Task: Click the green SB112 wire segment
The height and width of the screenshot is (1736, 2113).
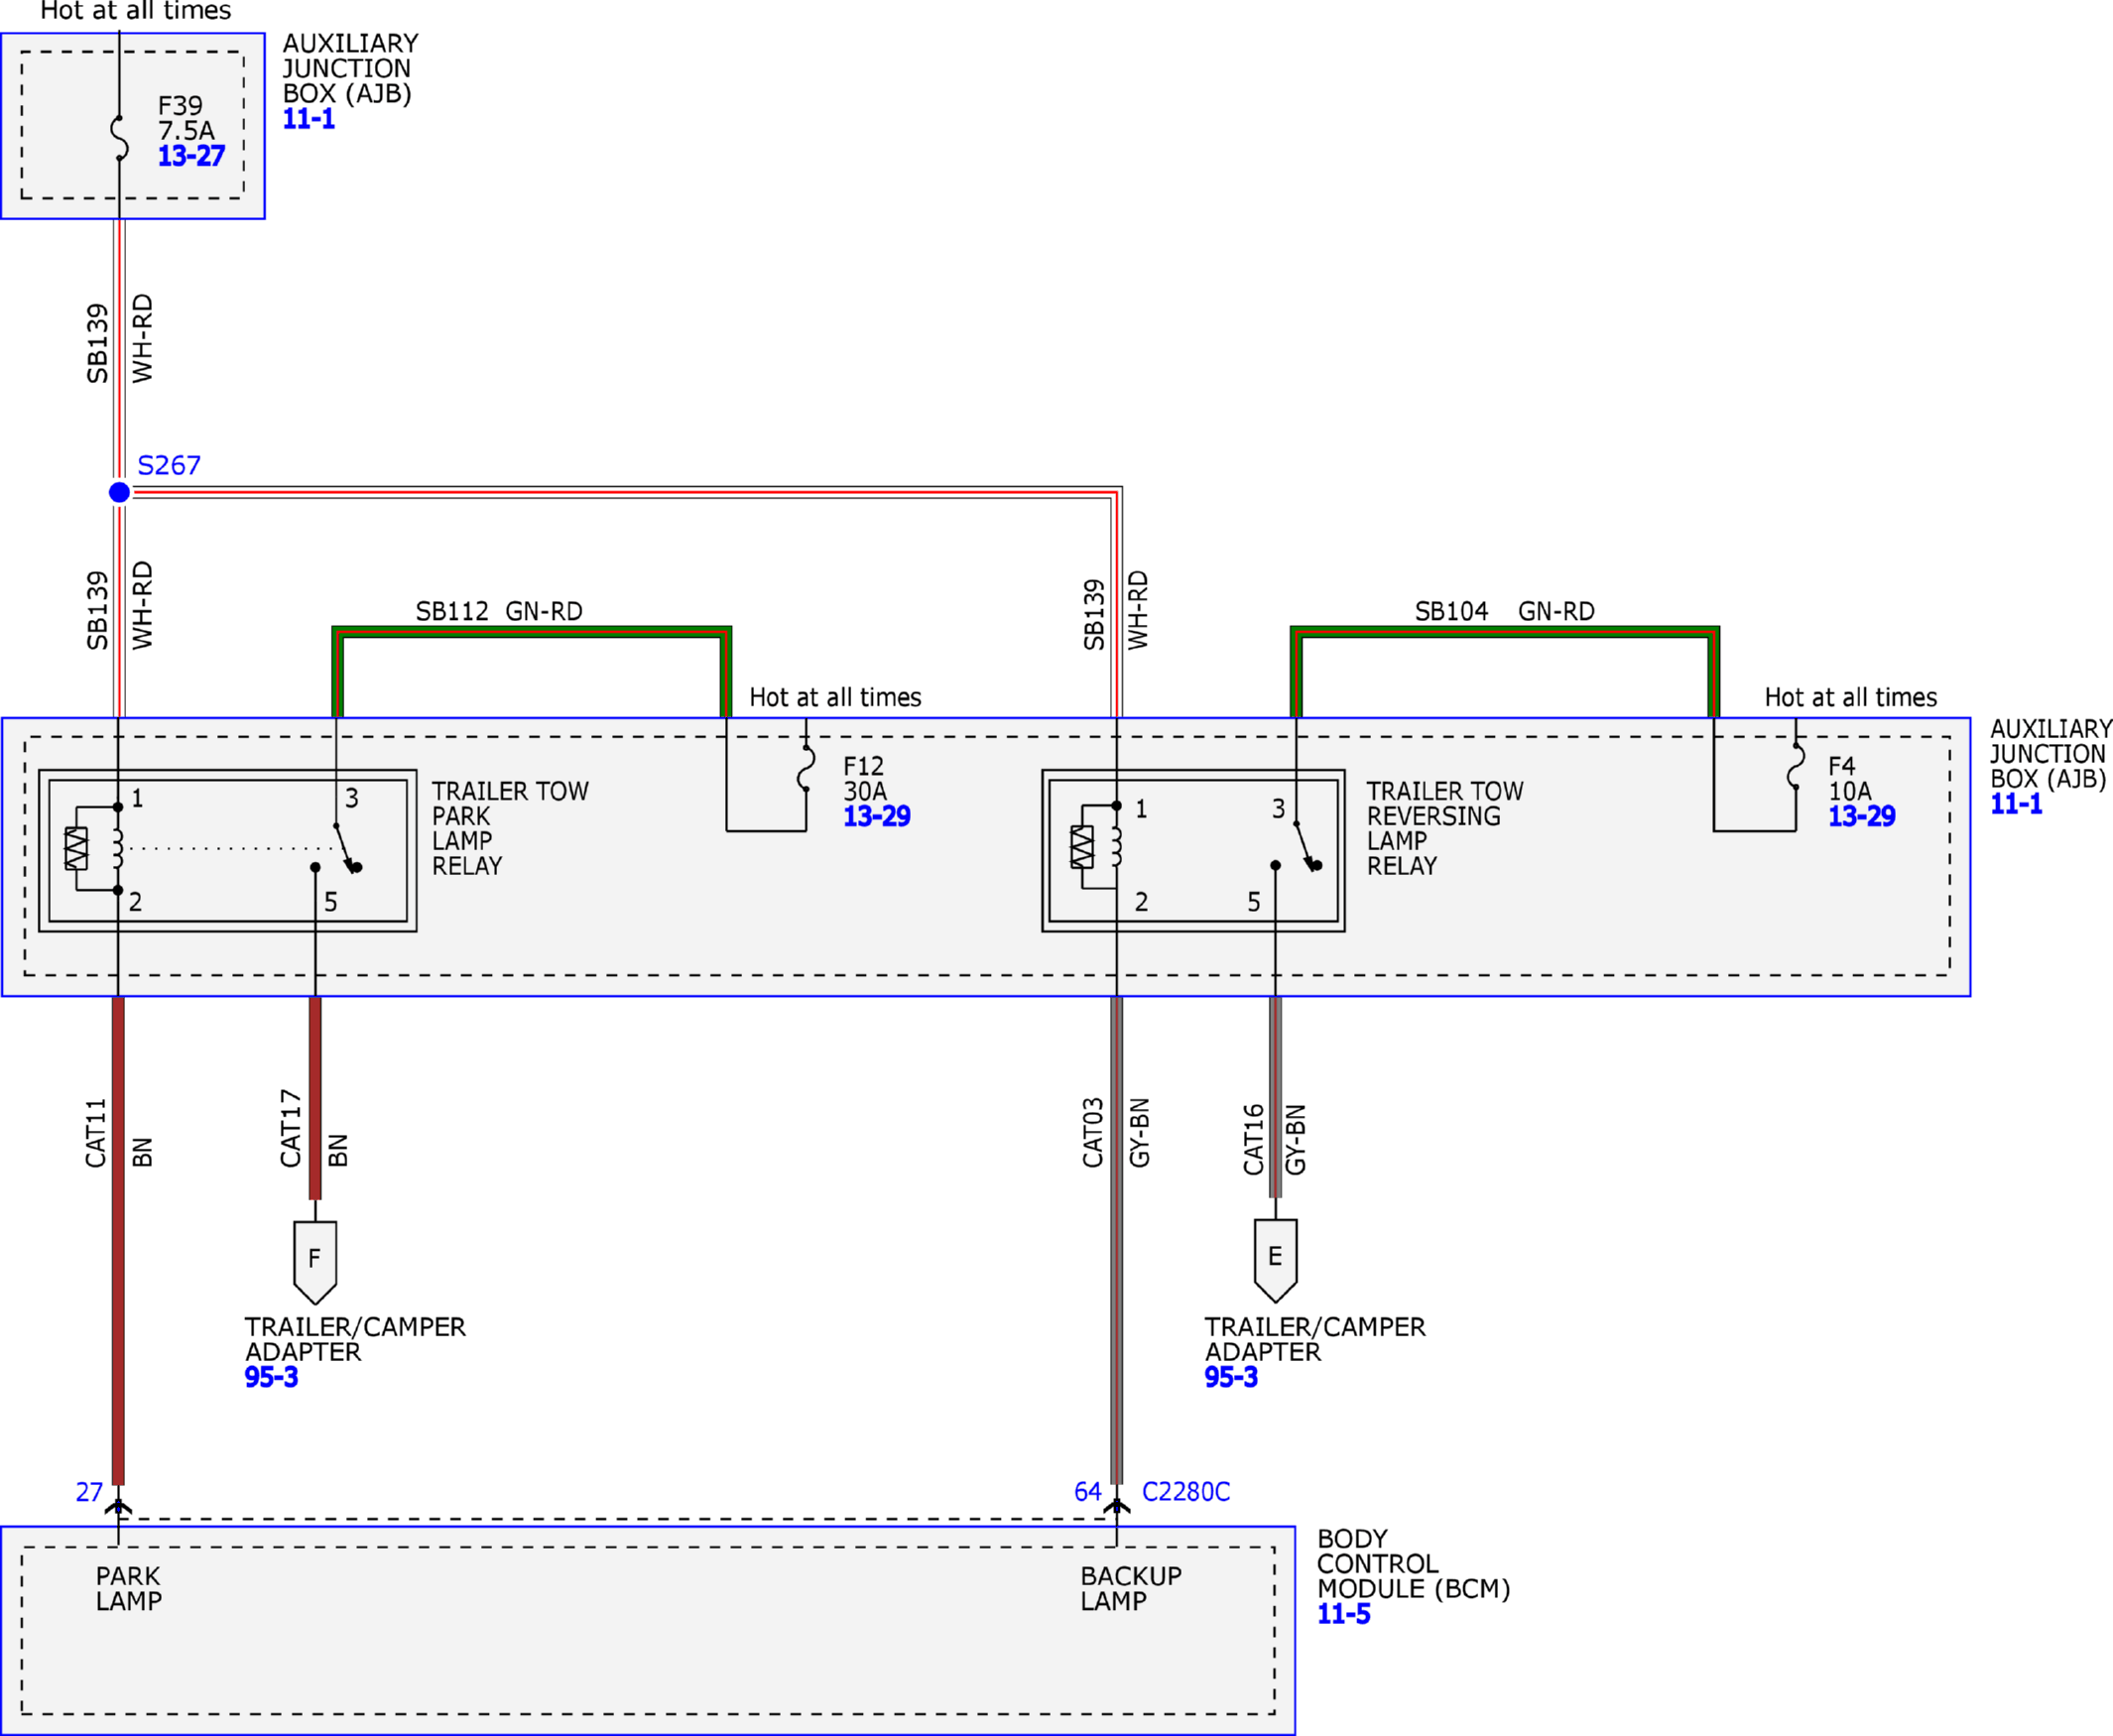Action: point(532,632)
